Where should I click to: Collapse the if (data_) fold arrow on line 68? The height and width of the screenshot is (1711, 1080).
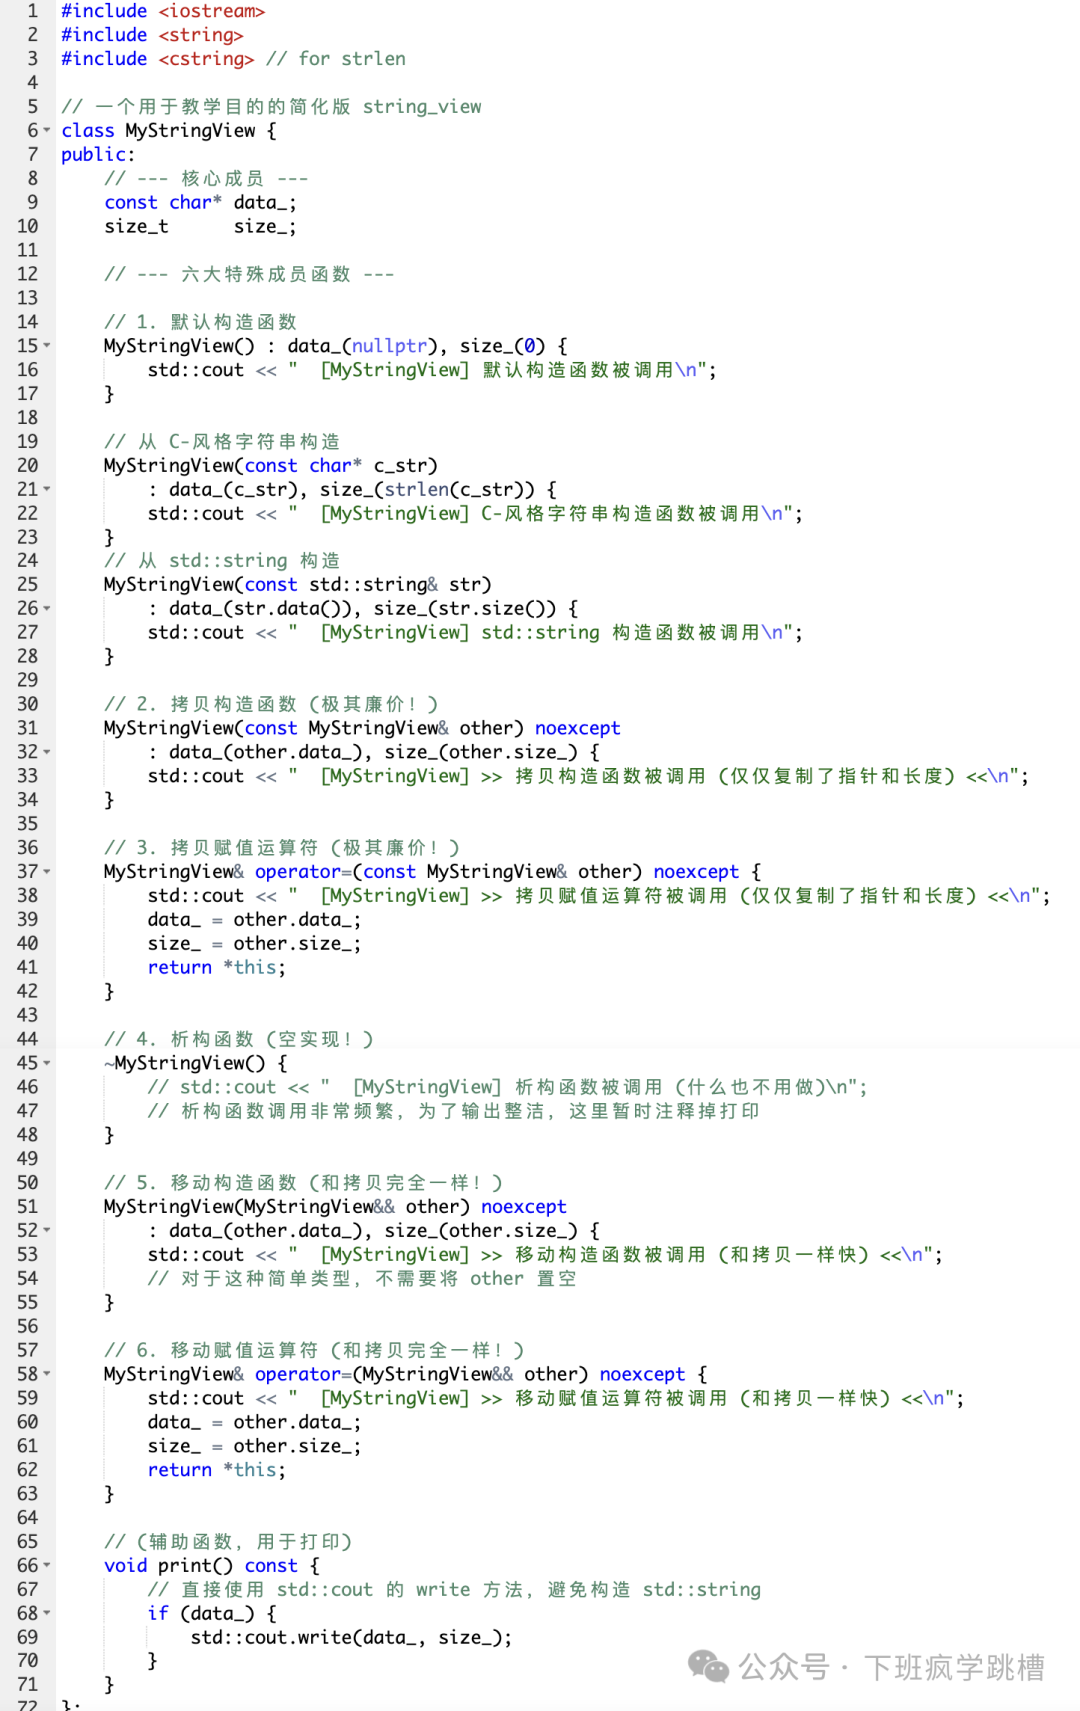point(46,1614)
